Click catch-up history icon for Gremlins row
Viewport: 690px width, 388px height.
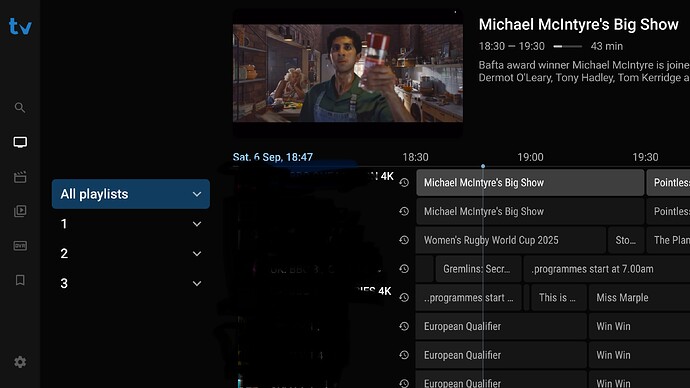coord(404,269)
